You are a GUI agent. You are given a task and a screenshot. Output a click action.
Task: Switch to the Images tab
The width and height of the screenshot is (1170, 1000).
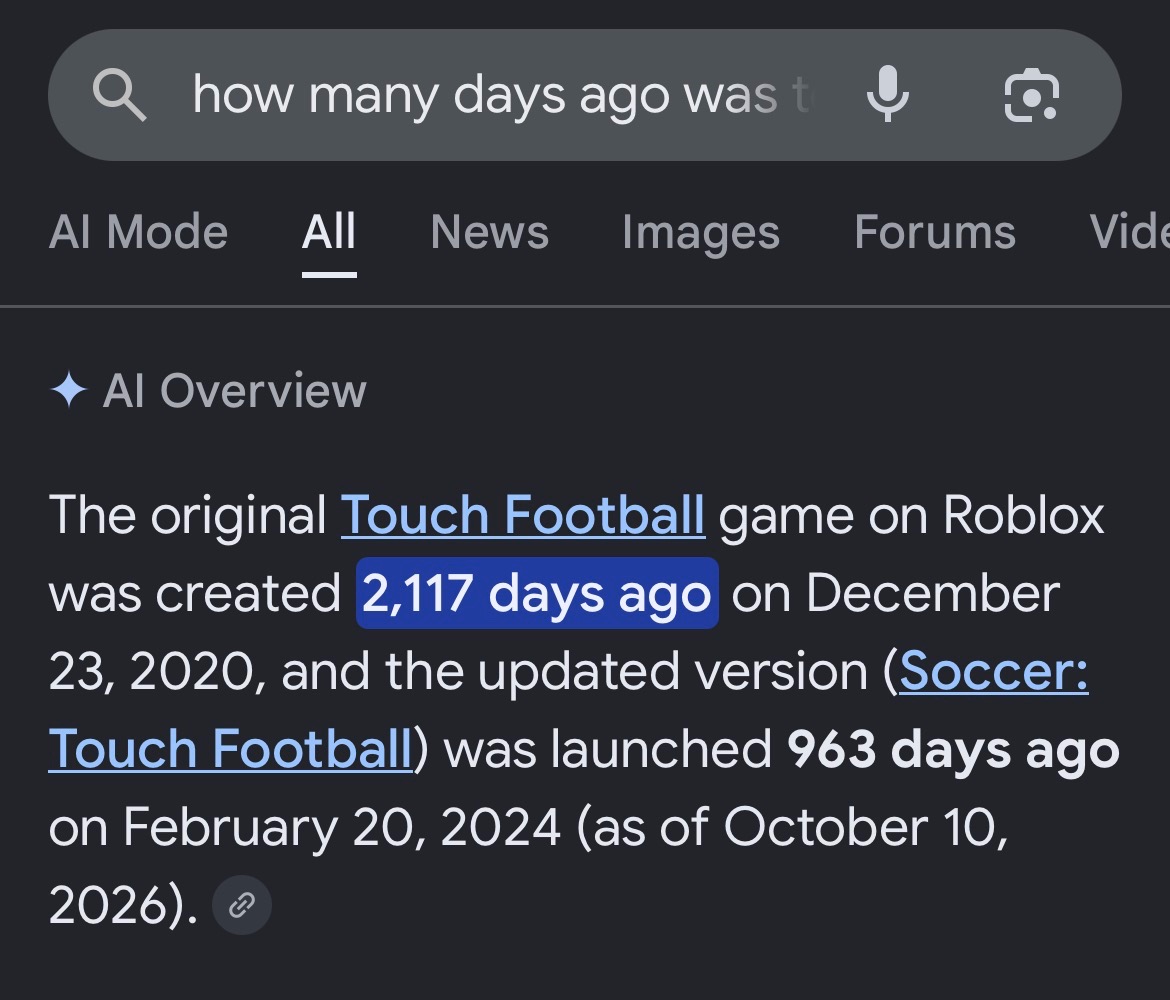click(x=701, y=231)
